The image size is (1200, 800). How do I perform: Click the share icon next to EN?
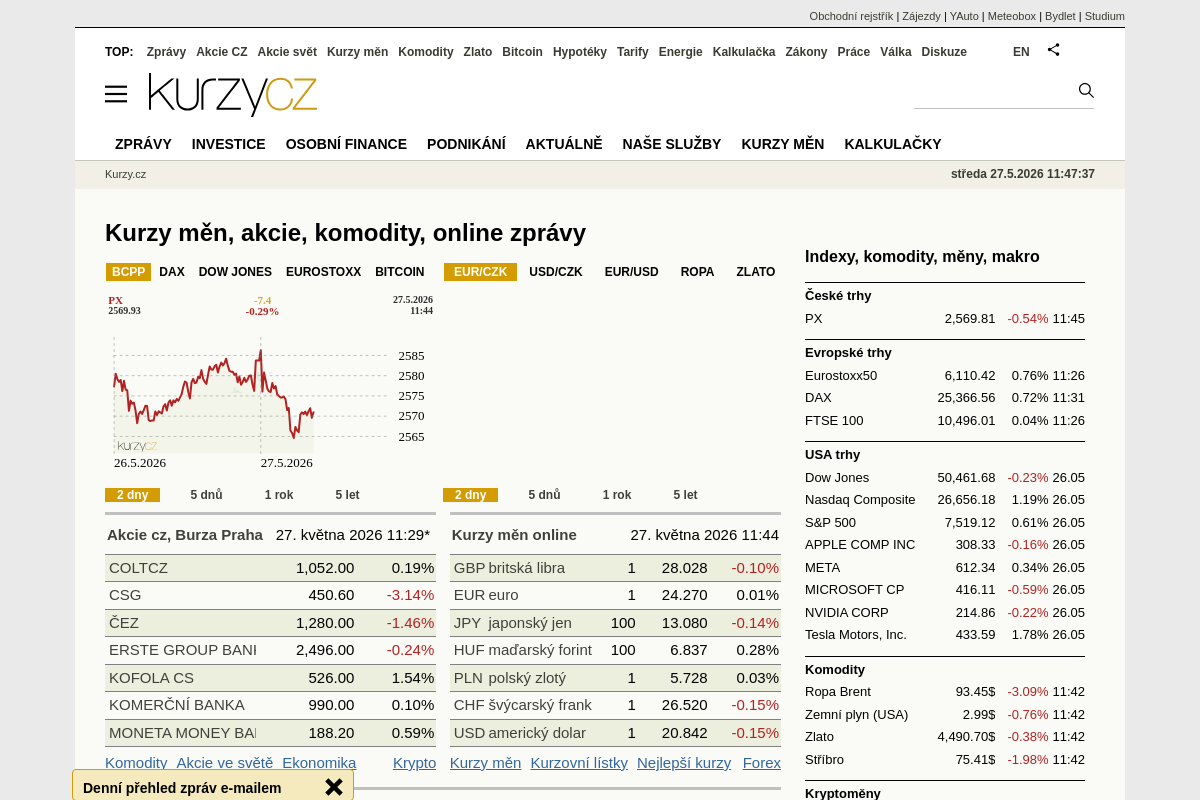pyautogui.click(x=1053, y=49)
